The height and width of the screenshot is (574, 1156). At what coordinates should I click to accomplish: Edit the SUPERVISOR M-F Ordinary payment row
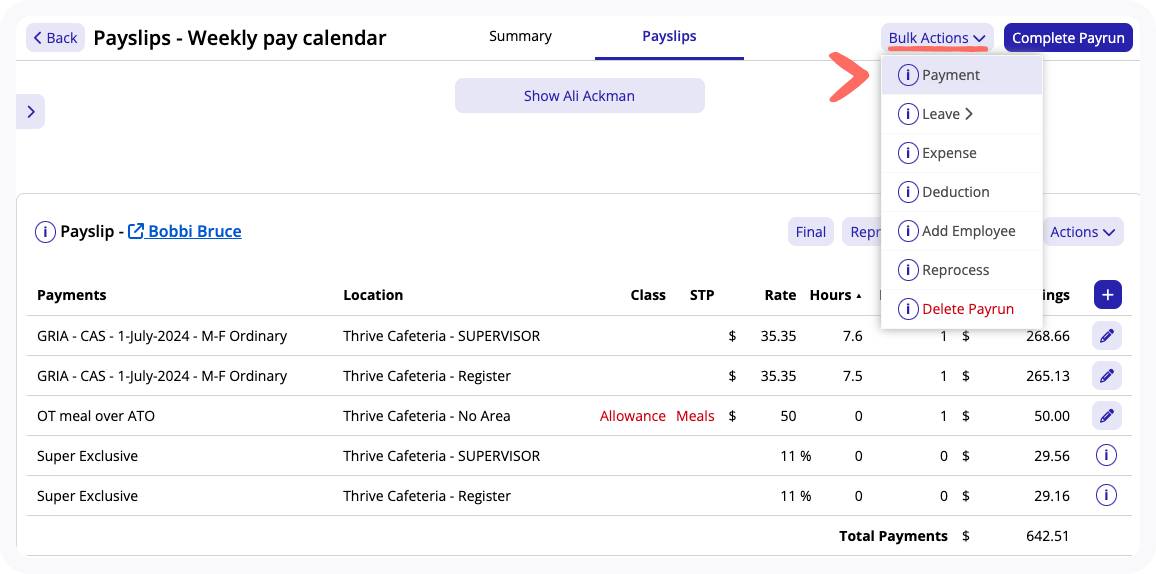(1106, 336)
